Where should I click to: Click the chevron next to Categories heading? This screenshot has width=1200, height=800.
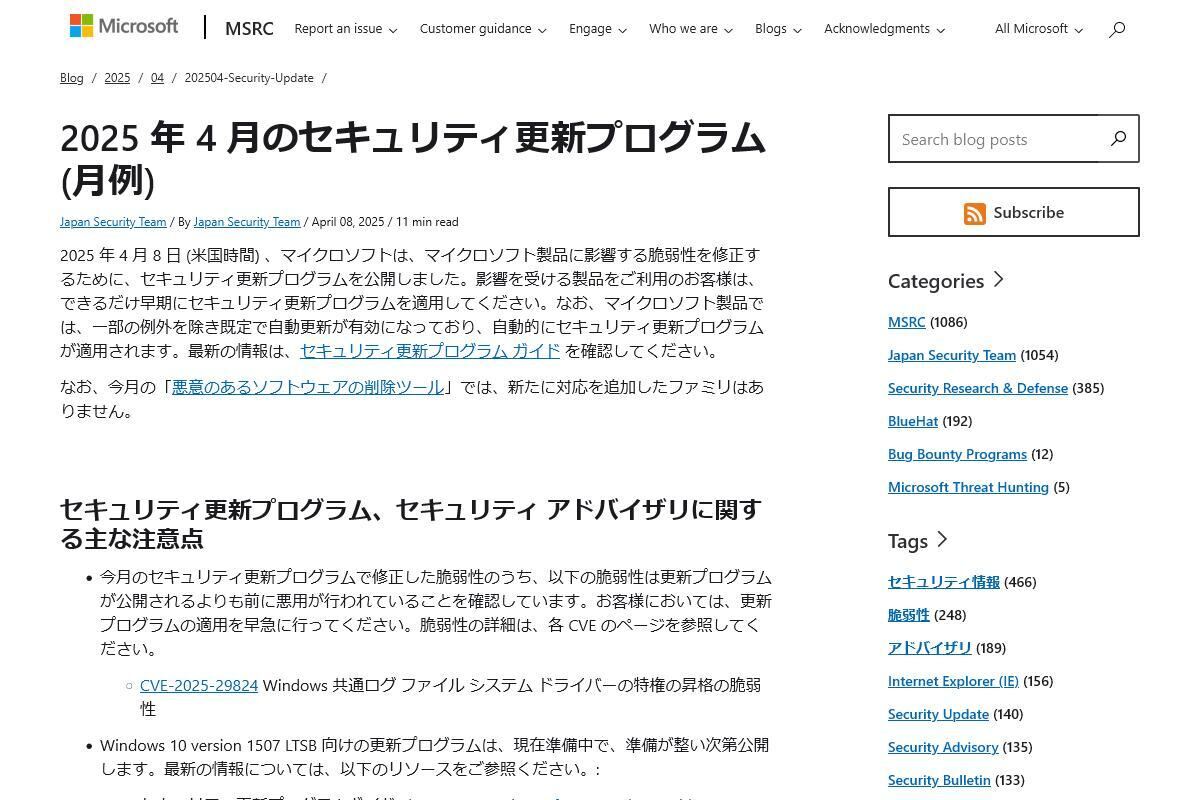pos(998,280)
